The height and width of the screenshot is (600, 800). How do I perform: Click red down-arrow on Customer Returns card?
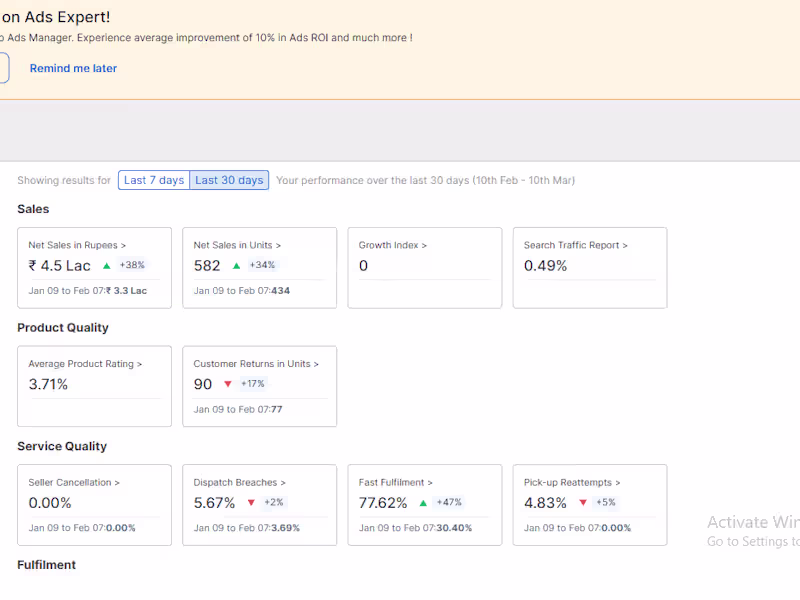click(x=225, y=384)
